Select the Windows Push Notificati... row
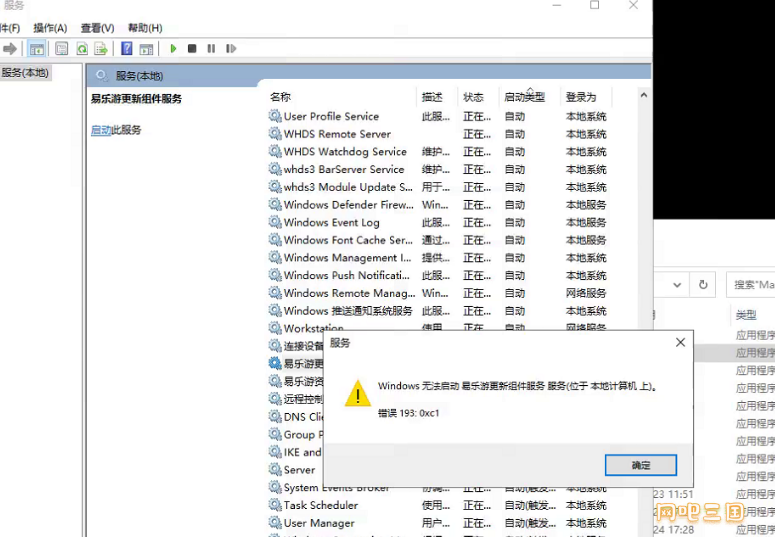This screenshot has width=775, height=537. tap(439, 275)
